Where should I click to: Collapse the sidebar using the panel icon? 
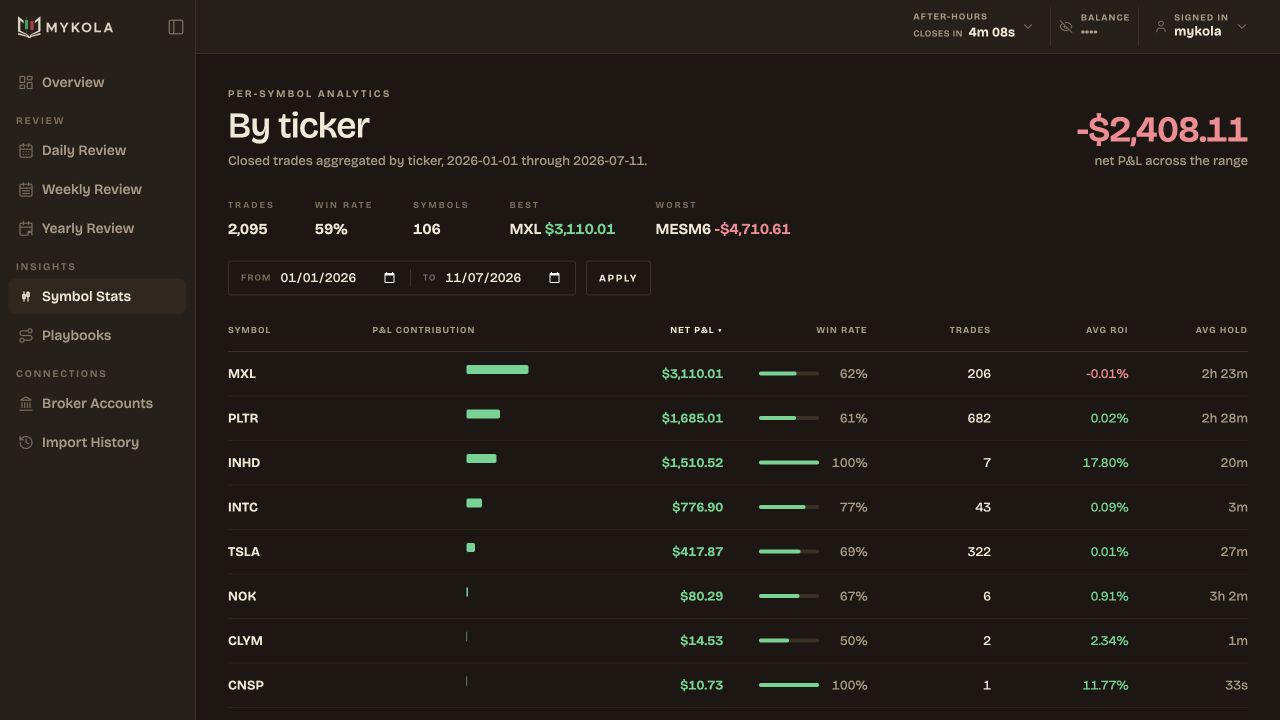176,27
